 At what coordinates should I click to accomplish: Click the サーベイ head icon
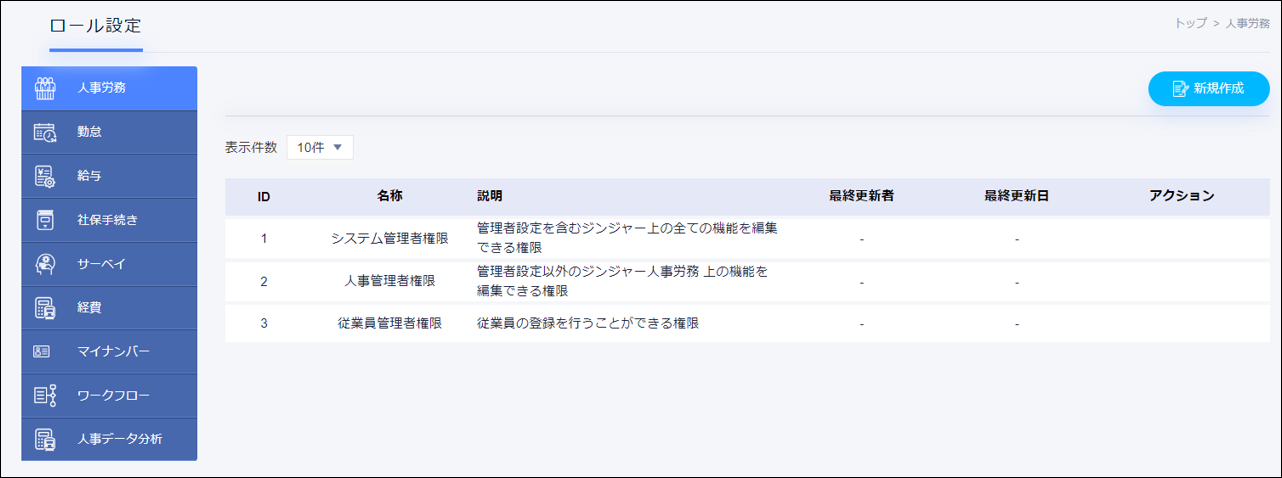[45, 264]
